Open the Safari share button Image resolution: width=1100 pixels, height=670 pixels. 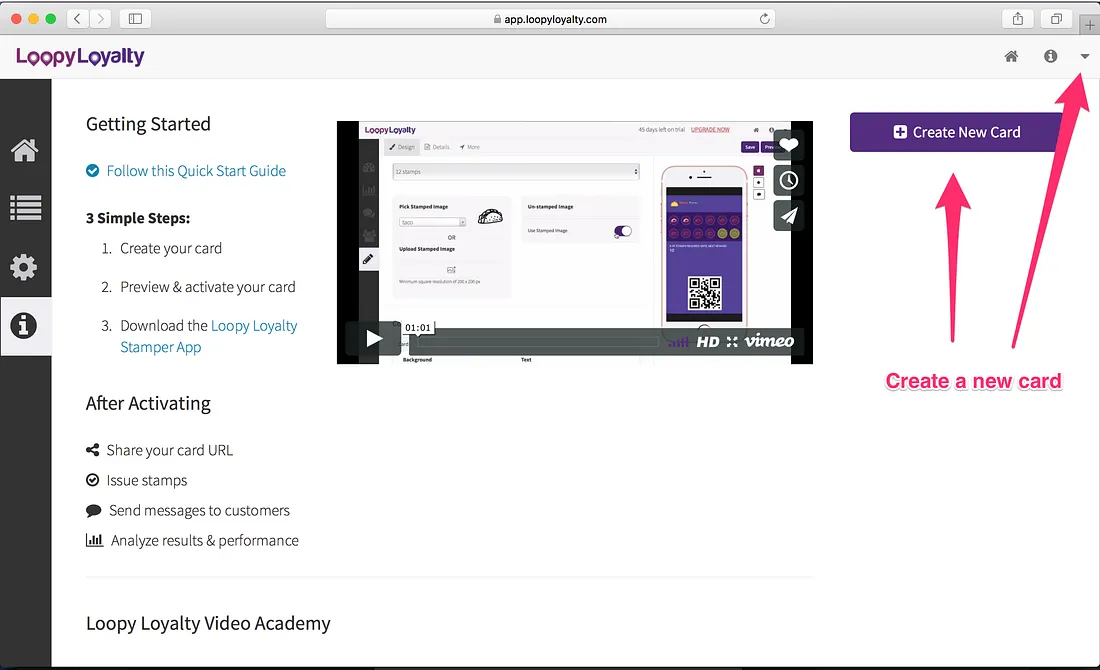pos(1017,19)
